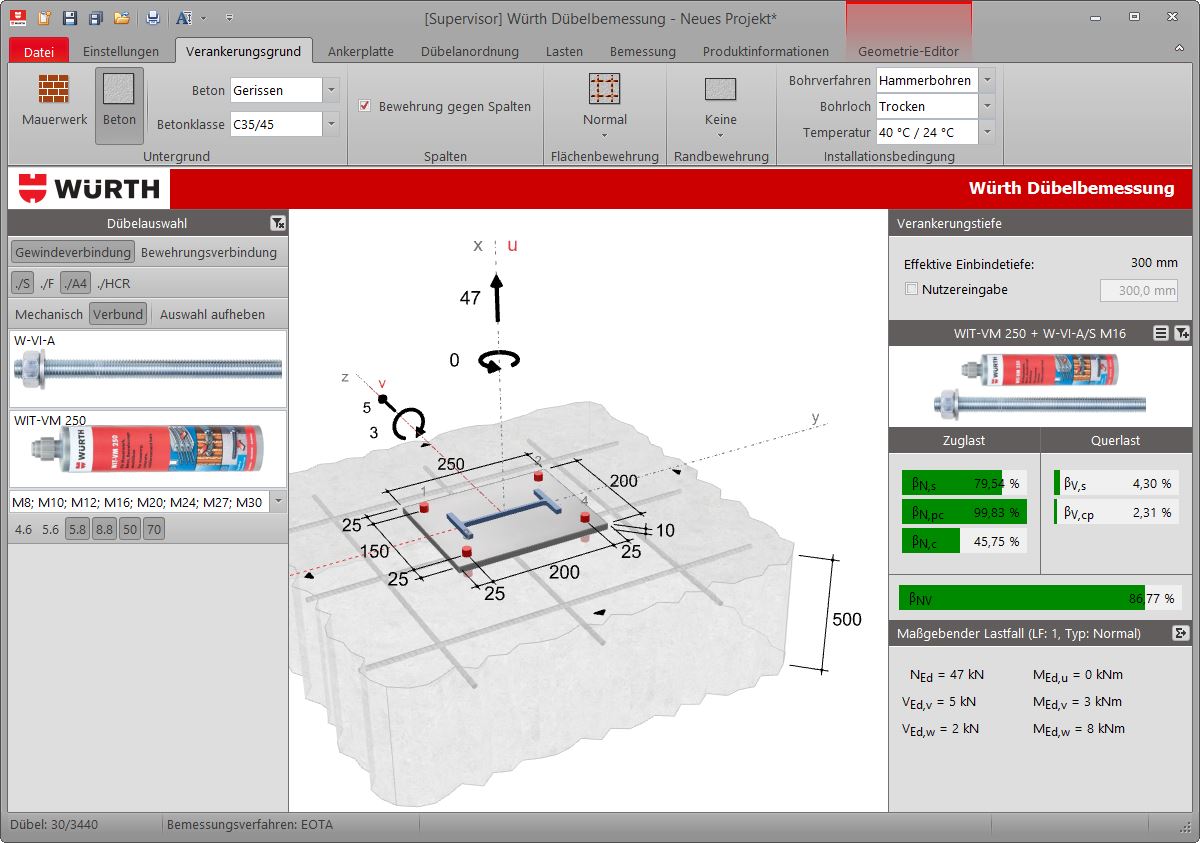Open the Temperatur dropdown showing 40 °C / 24 °C
Screen dimensions: 1200x843
click(x=989, y=132)
